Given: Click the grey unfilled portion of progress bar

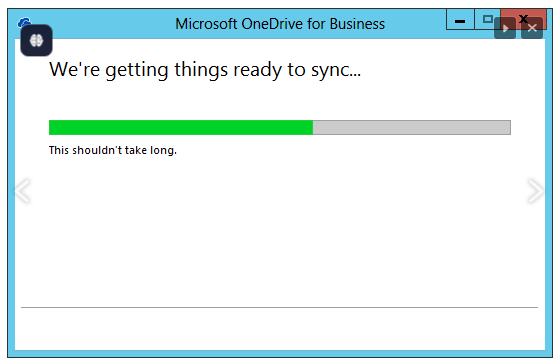Looking at the screenshot, I should click(x=412, y=128).
